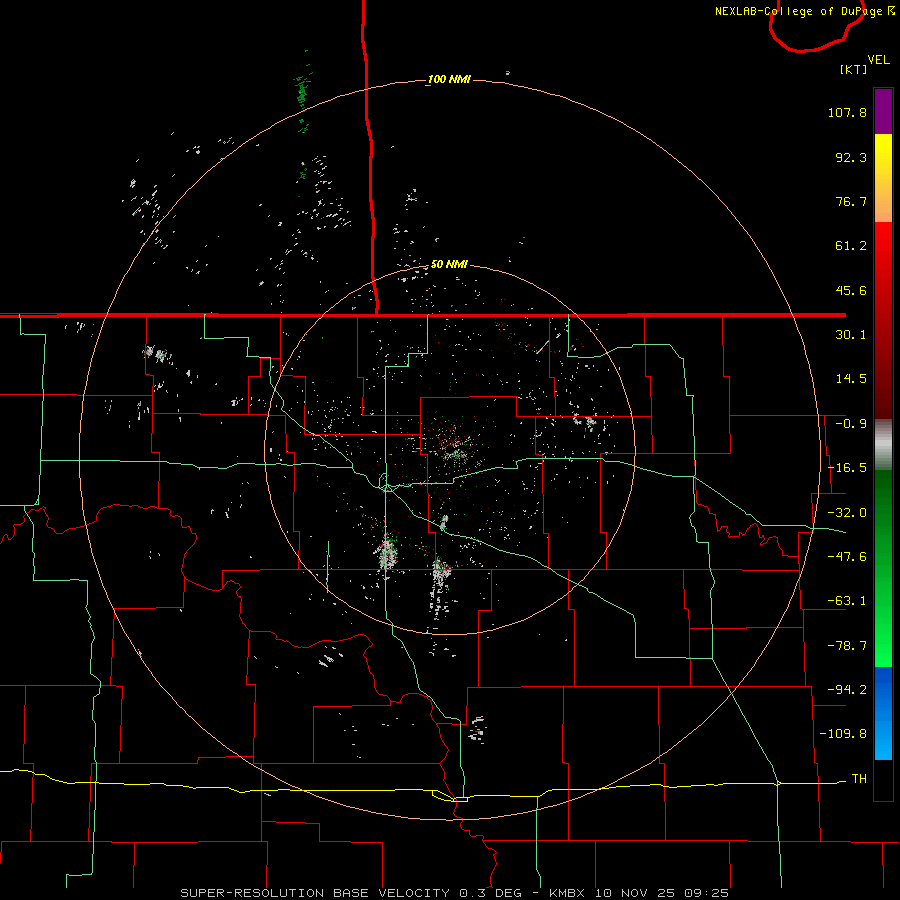This screenshot has width=900, height=900.
Task: Click the blue segment of velocity color bar
Action: coord(883,713)
